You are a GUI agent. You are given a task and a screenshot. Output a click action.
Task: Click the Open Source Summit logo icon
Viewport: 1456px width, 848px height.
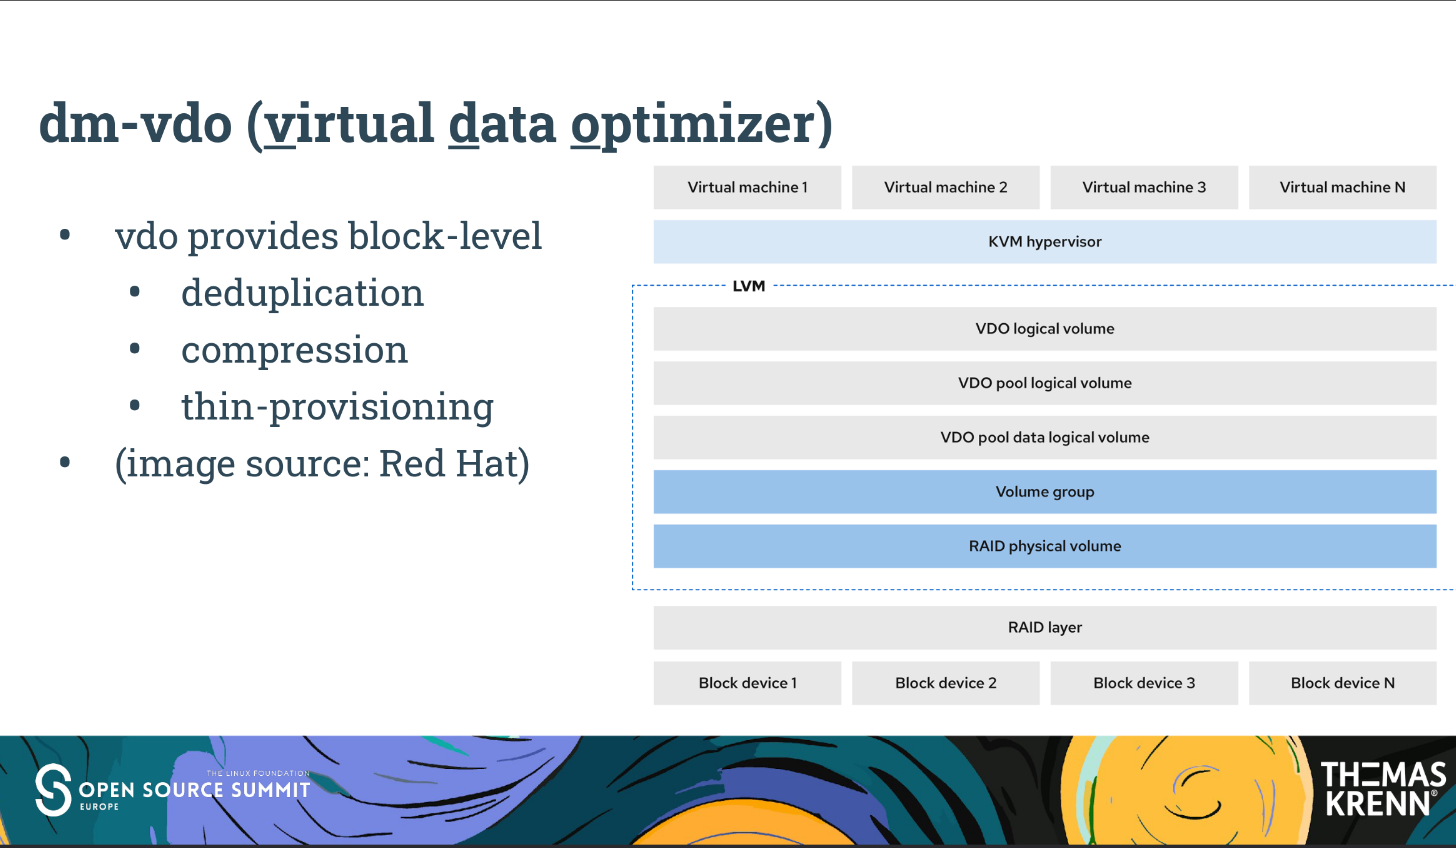click(53, 789)
